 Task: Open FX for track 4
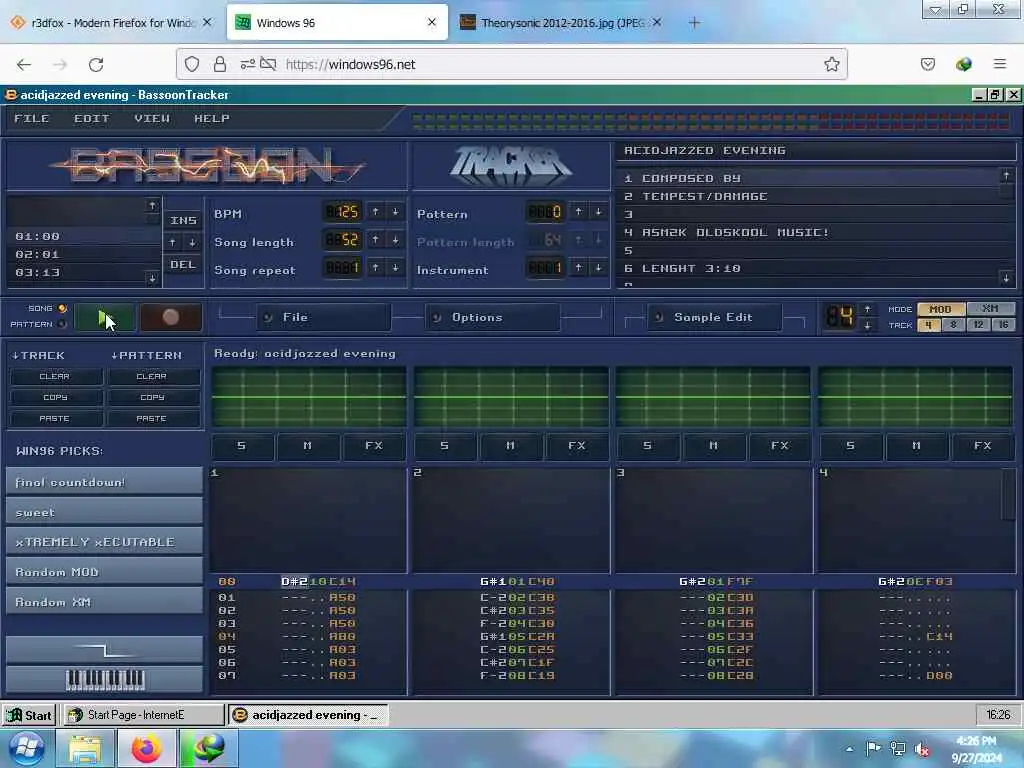[983, 446]
